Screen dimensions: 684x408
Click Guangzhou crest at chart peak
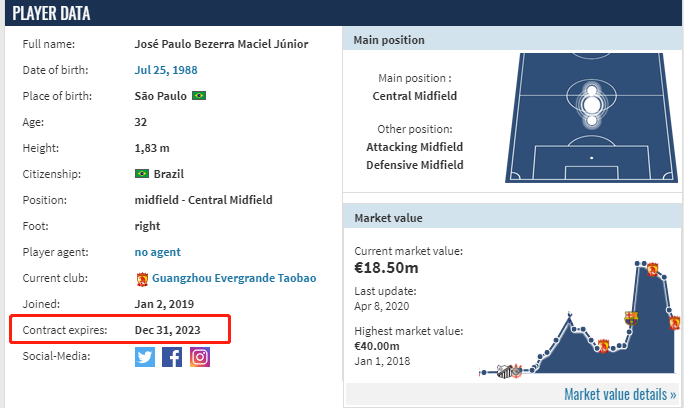[x=652, y=270]
